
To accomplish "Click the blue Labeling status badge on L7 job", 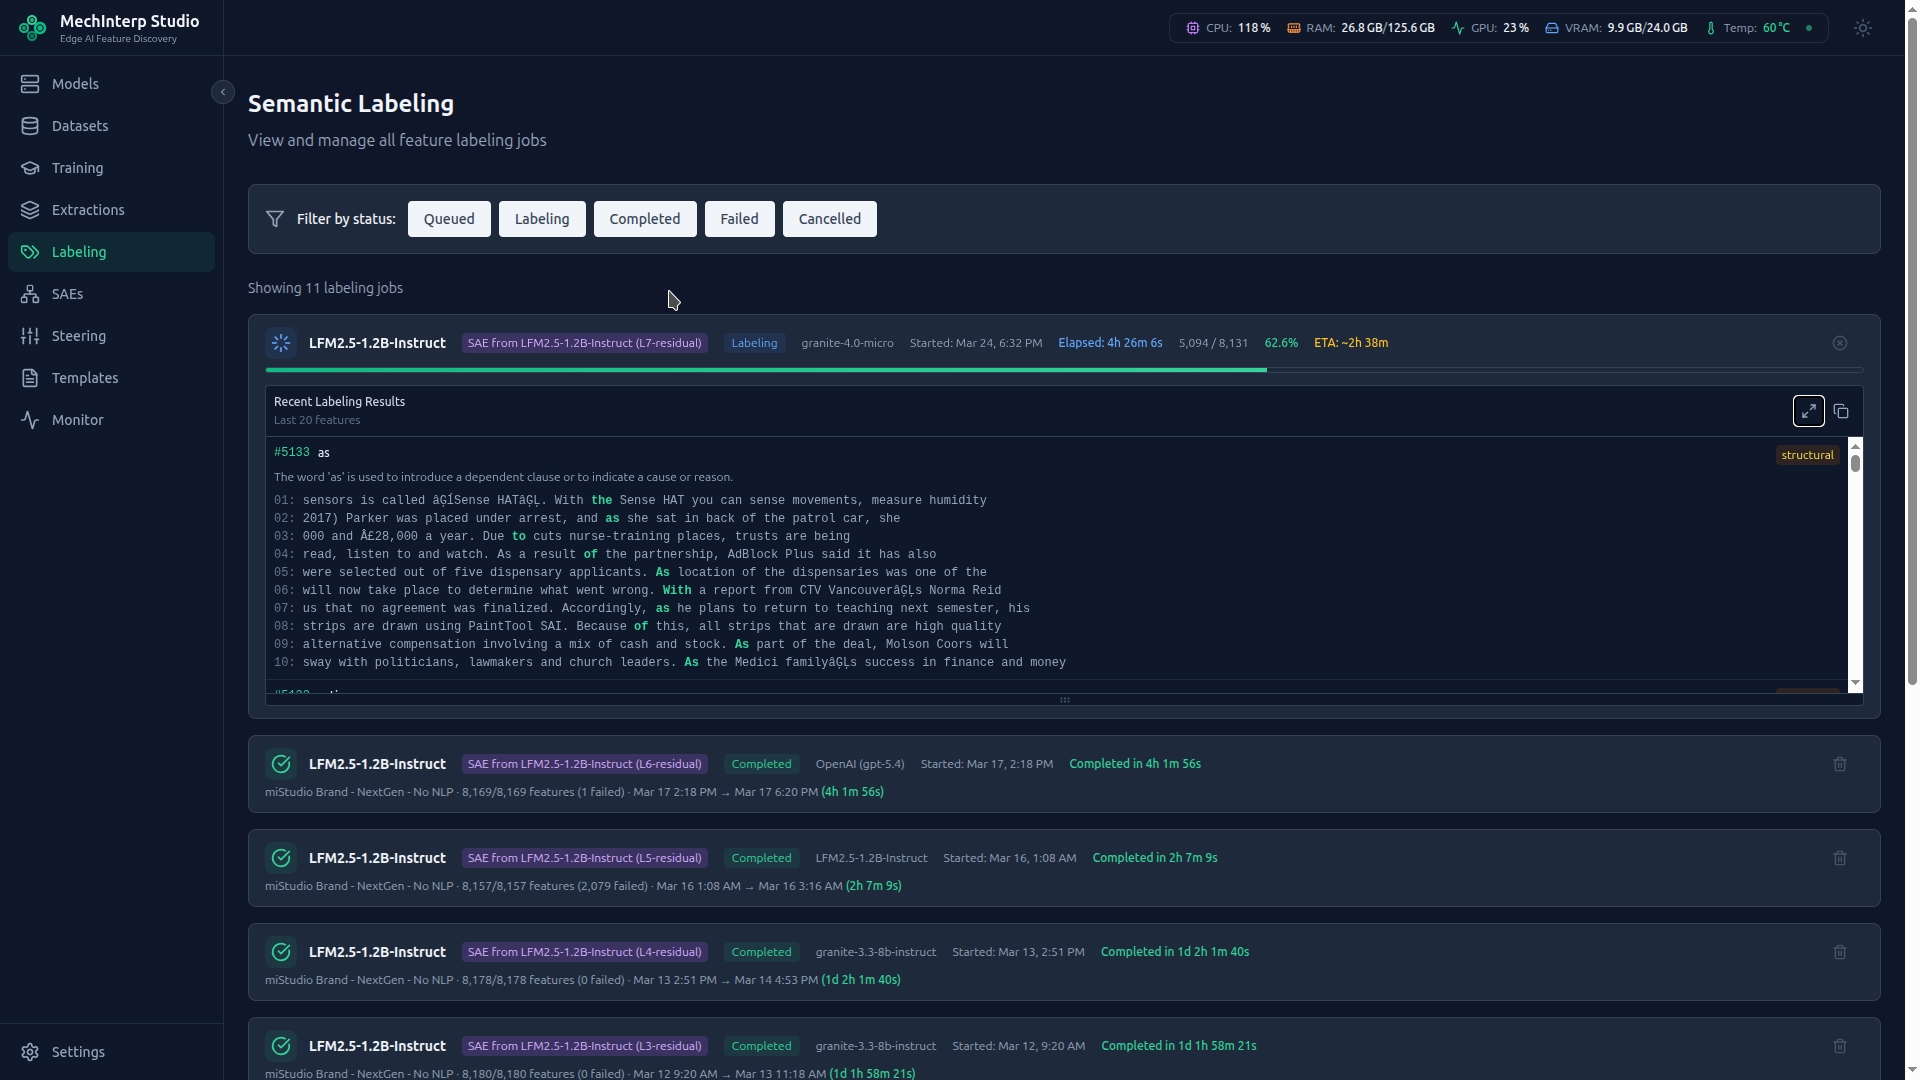I will 754,343.
